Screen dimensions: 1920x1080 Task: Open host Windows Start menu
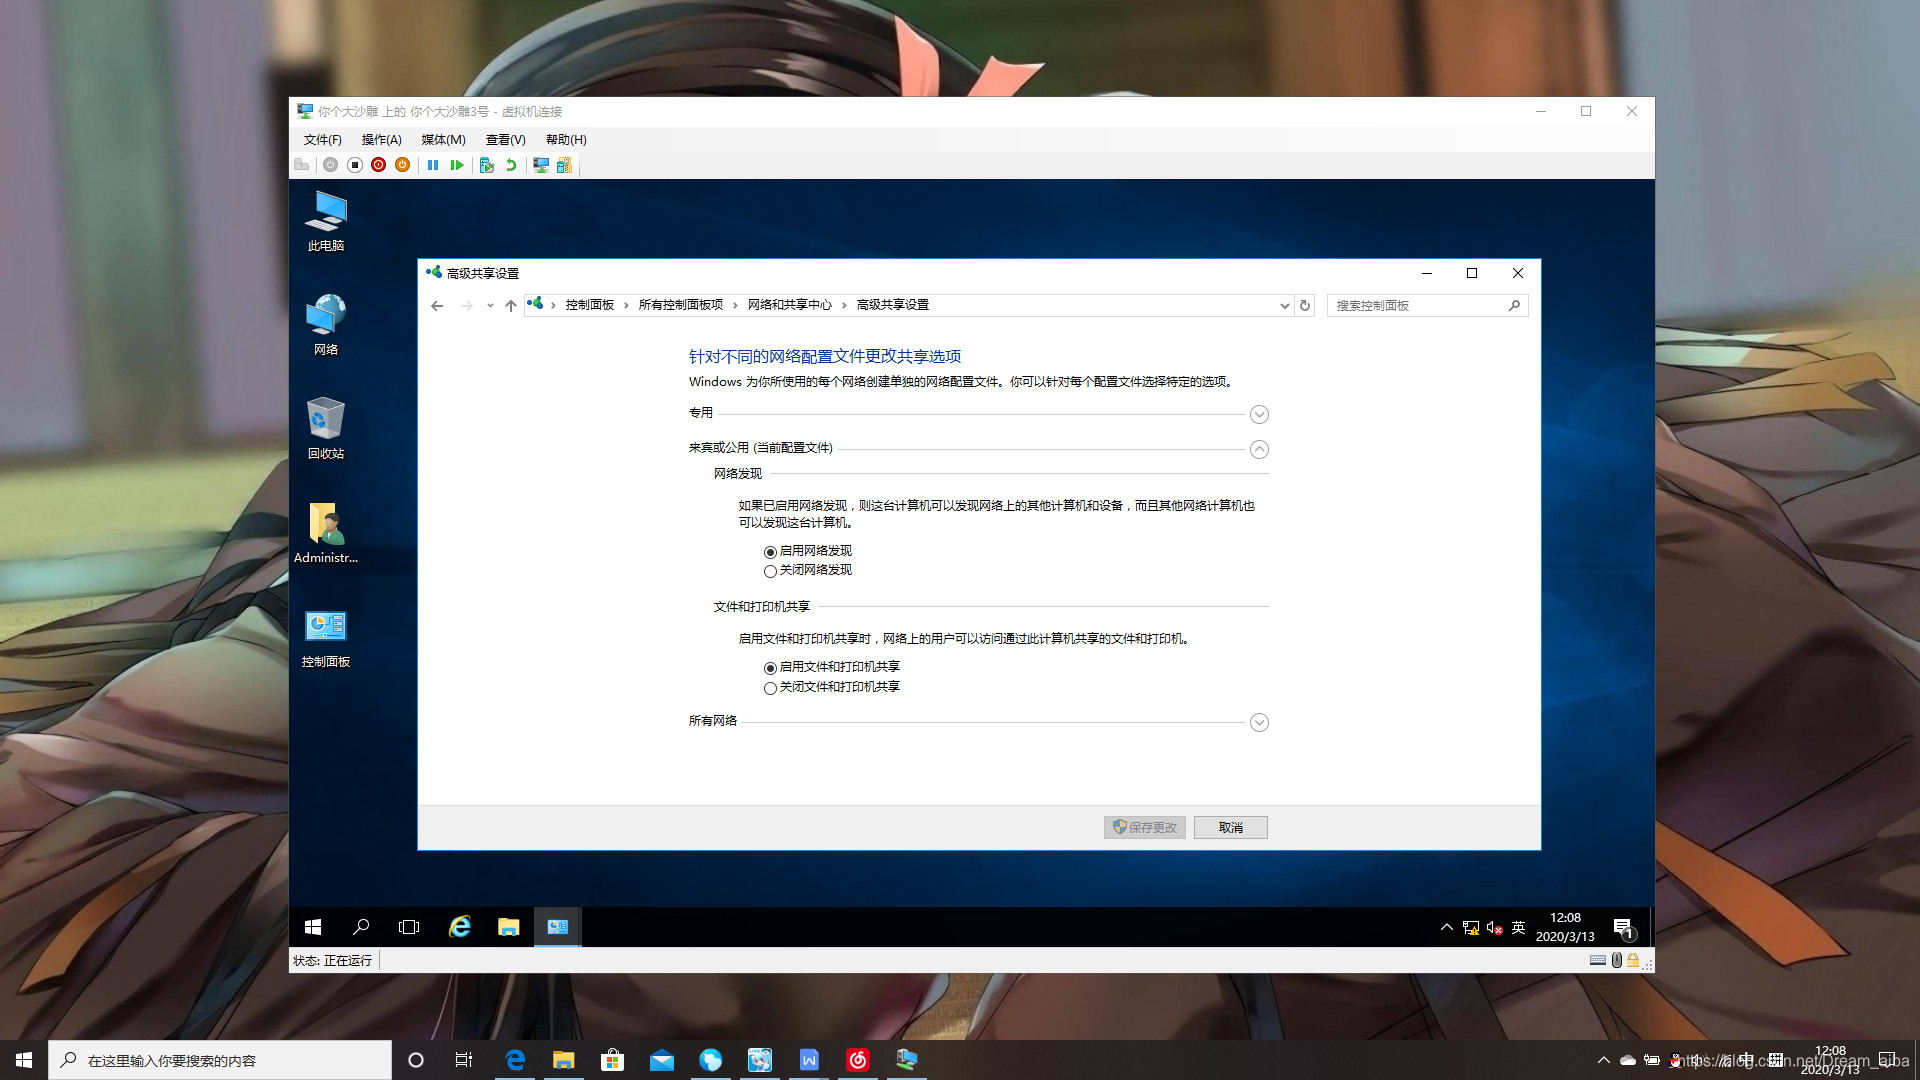pyautogui.click(x=24, y=1060)
